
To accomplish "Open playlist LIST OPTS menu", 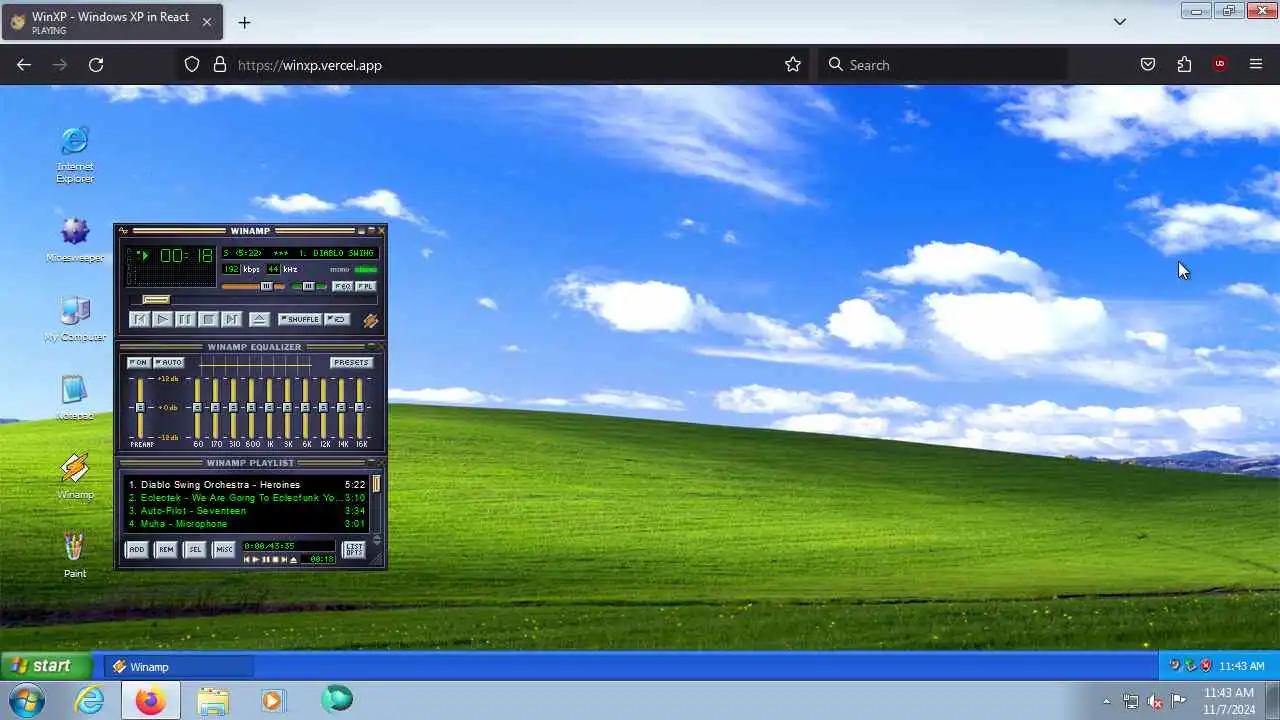I will pos(354,550).
